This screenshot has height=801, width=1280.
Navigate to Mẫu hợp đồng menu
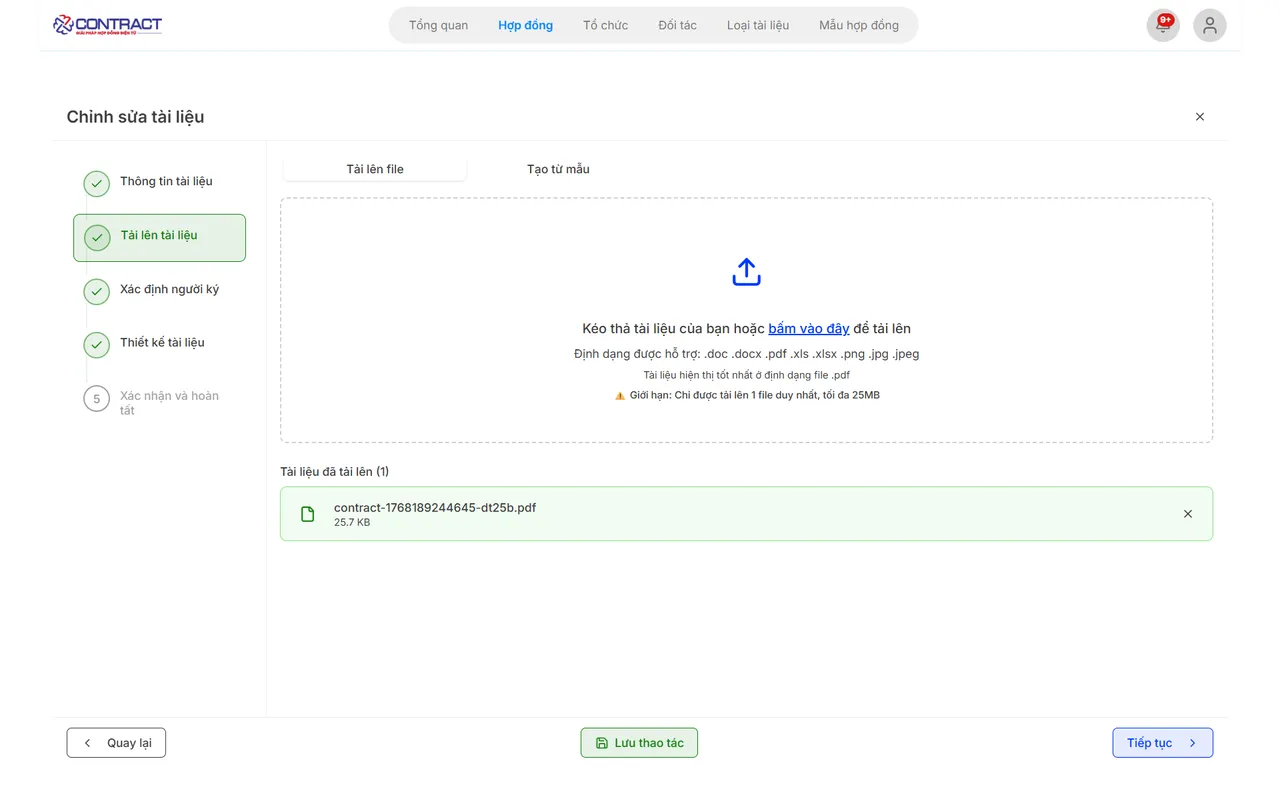point(858,25)
